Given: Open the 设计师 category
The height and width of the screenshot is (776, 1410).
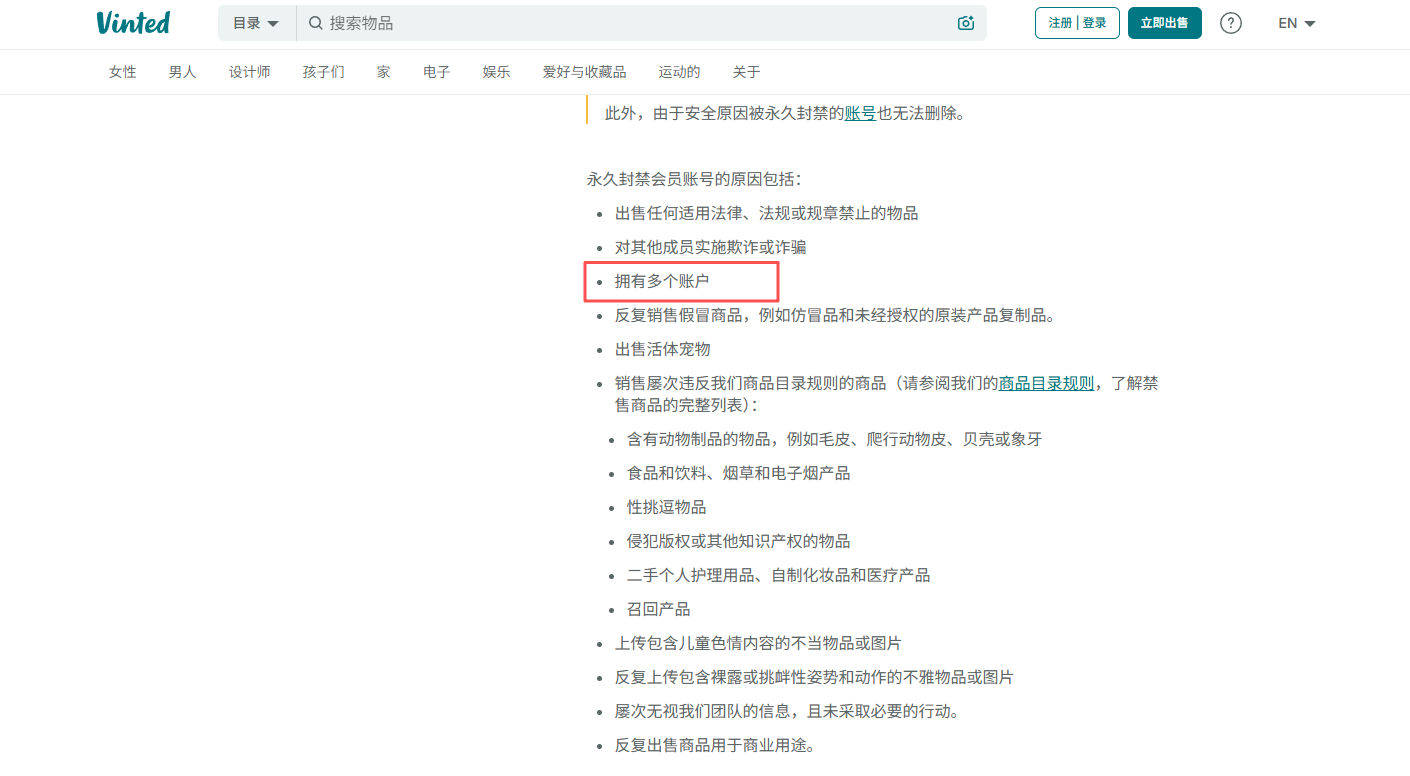Looking at the screenshot, I should [250, 71].
